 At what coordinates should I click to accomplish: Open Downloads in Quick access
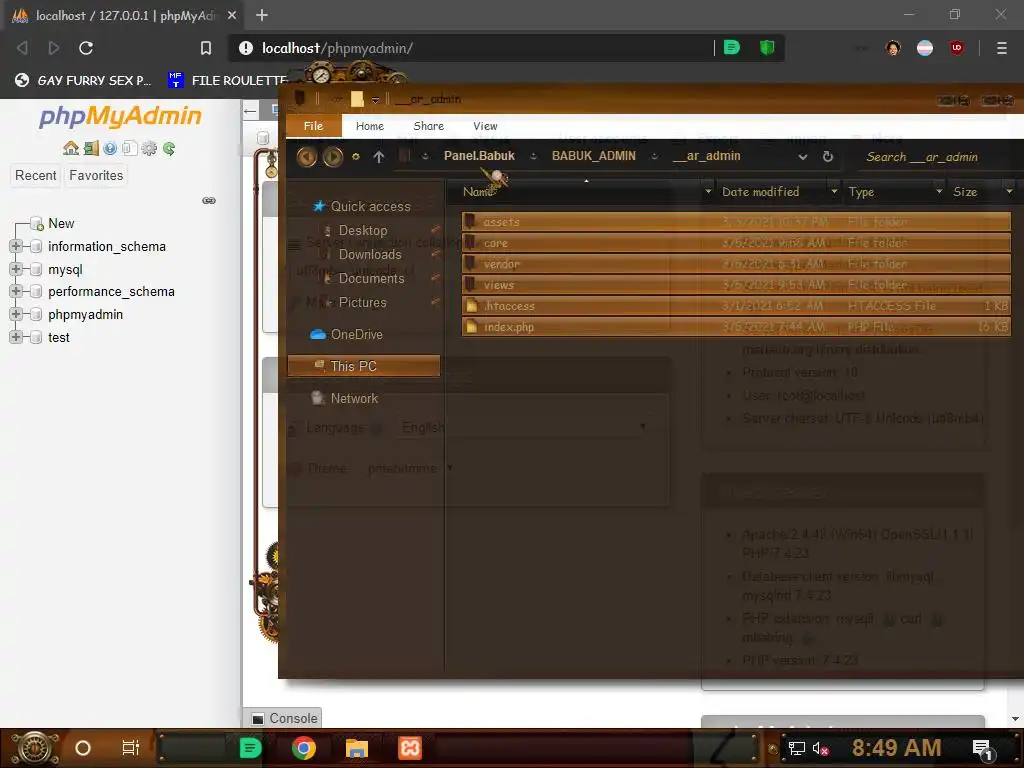[x=370, y=255]
